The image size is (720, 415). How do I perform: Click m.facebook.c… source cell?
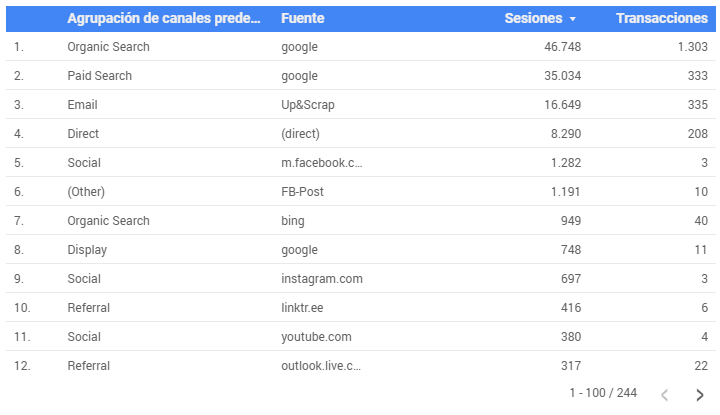tap(321, 163)
